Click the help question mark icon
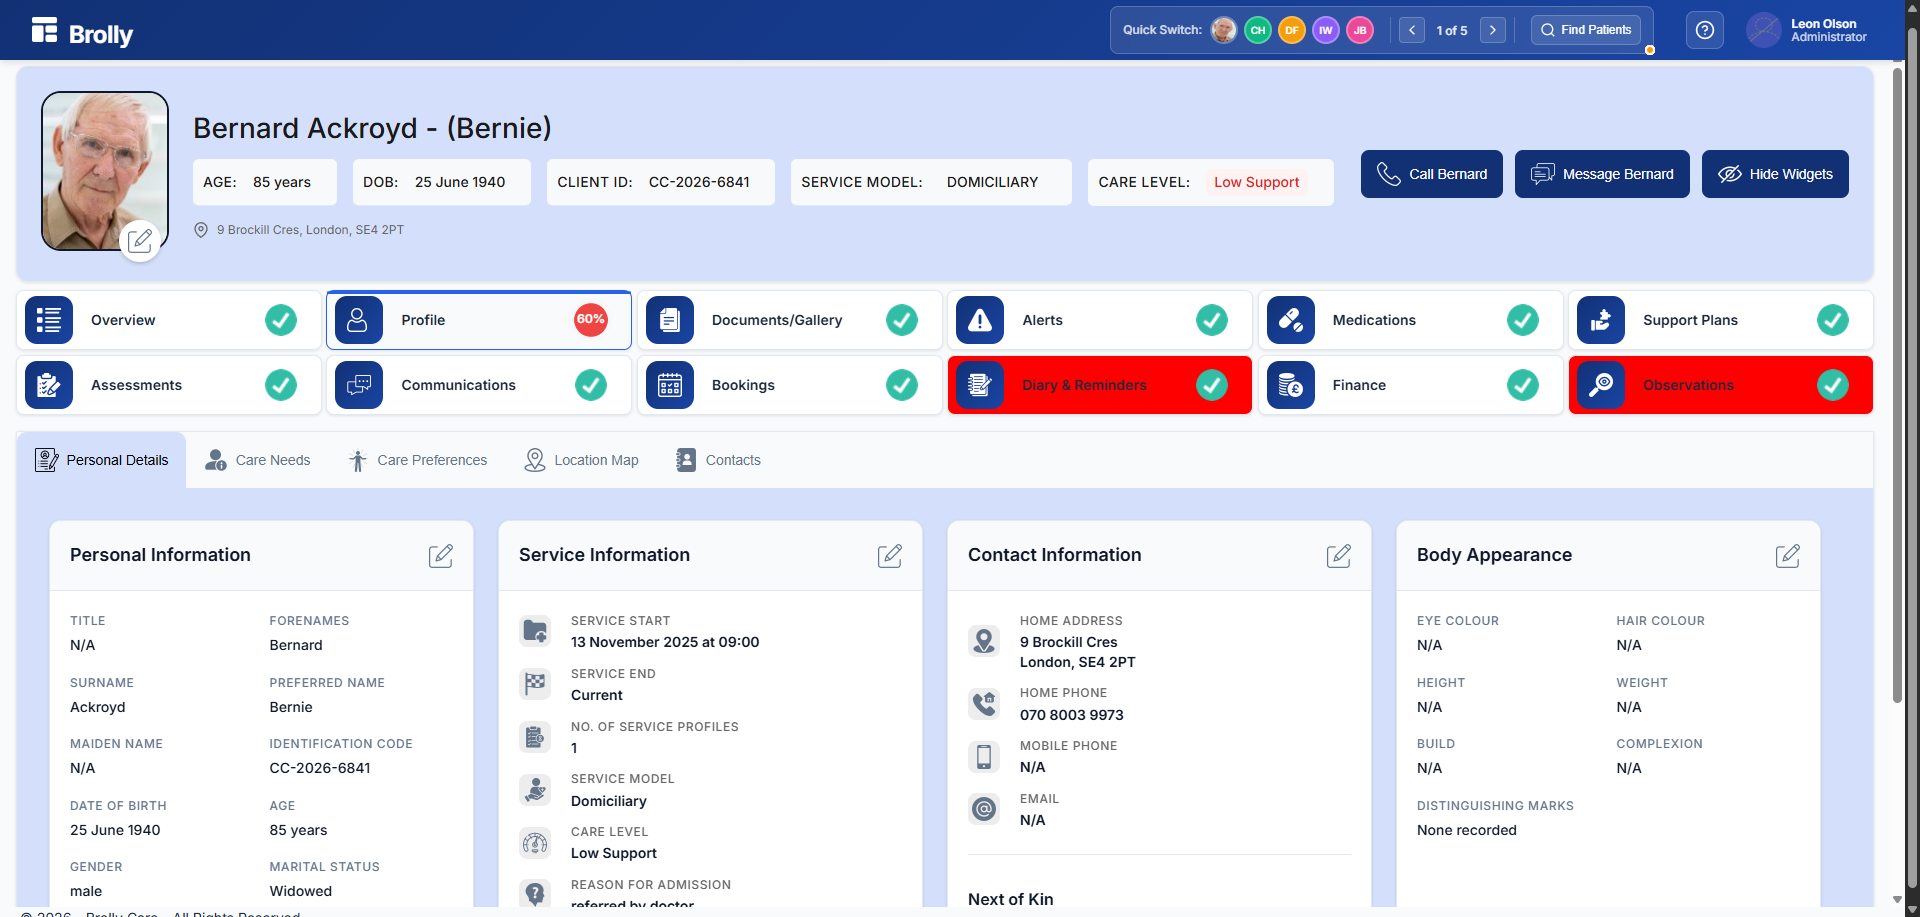This screenshot has height=917, width=1920. coord(1704,30)
